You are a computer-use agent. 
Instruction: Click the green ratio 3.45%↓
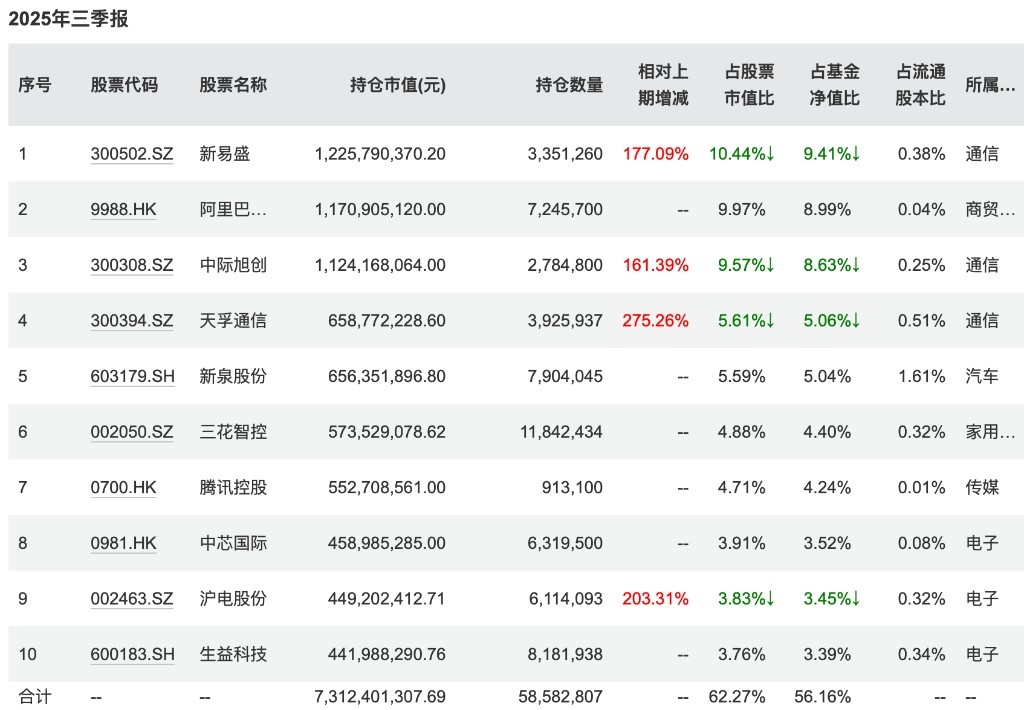831,598
